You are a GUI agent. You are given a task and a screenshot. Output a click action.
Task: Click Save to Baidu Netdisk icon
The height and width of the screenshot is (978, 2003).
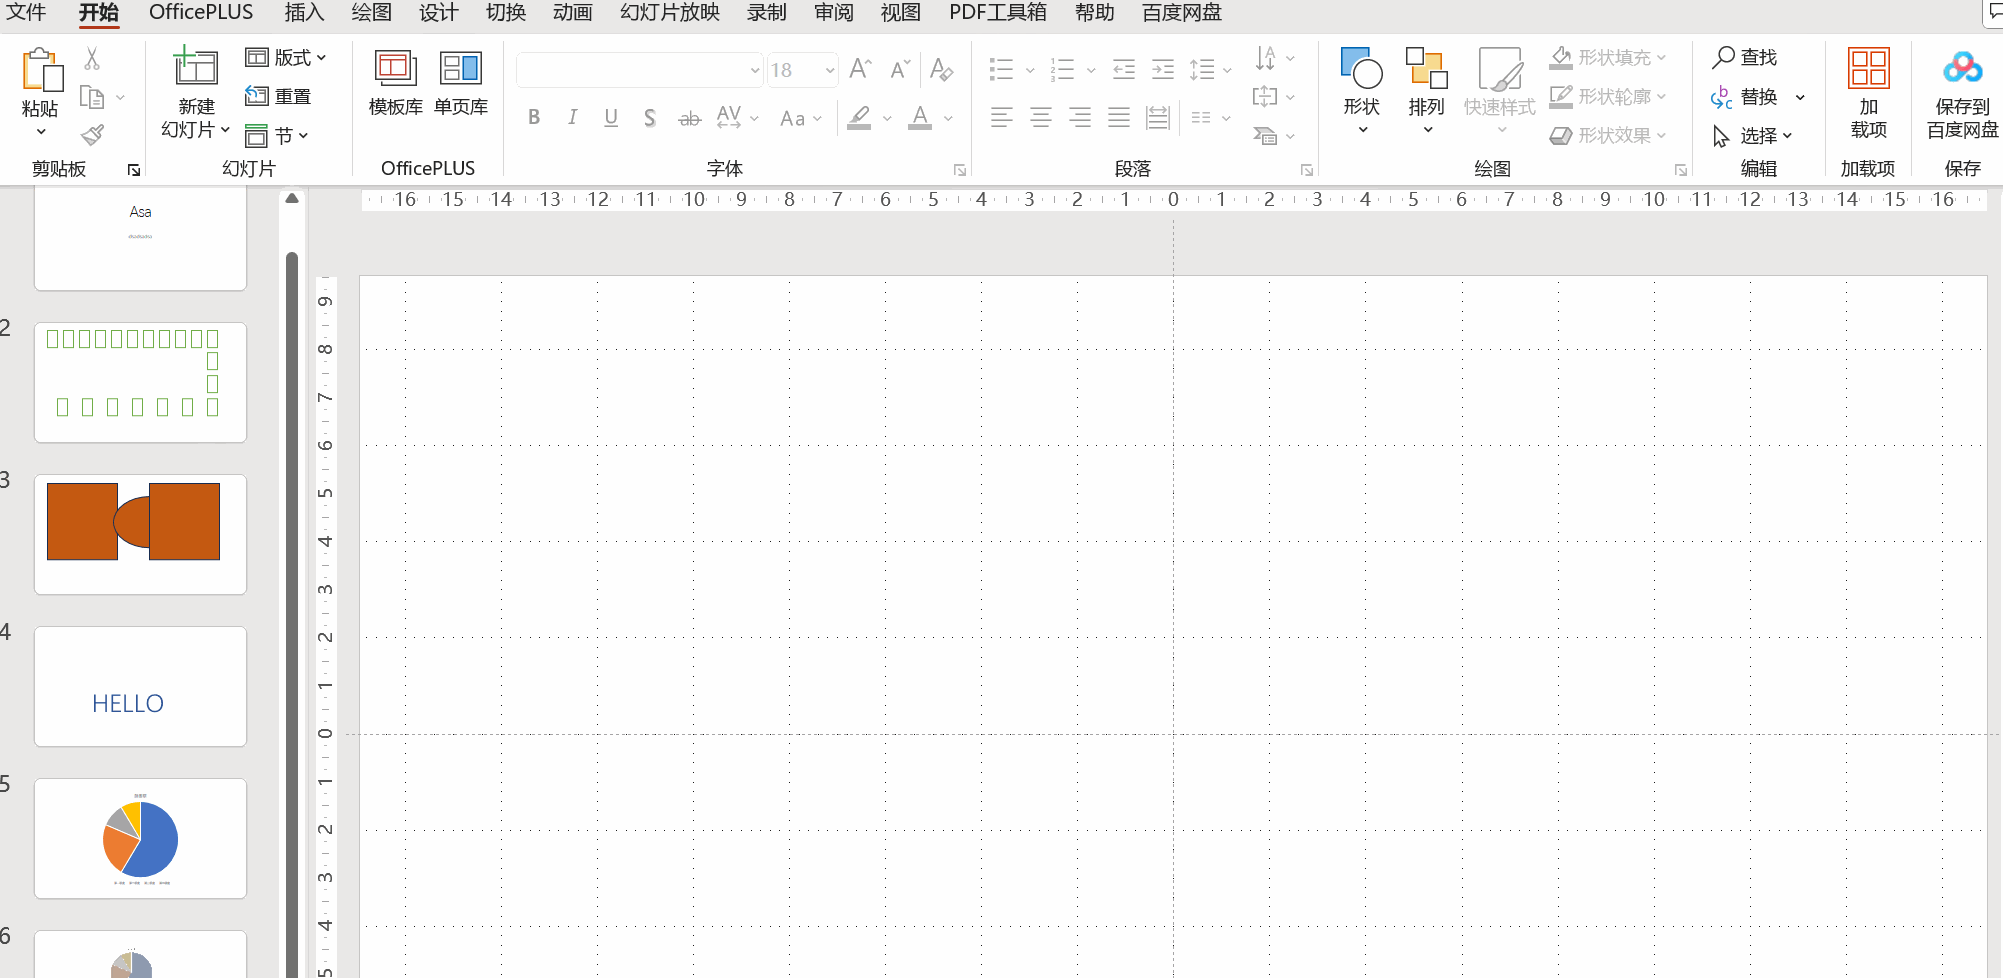tap(1962, 70)
